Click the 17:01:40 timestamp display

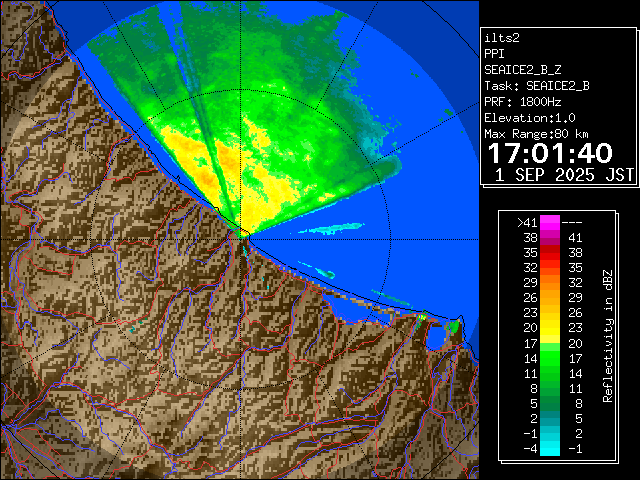(550, 154)
